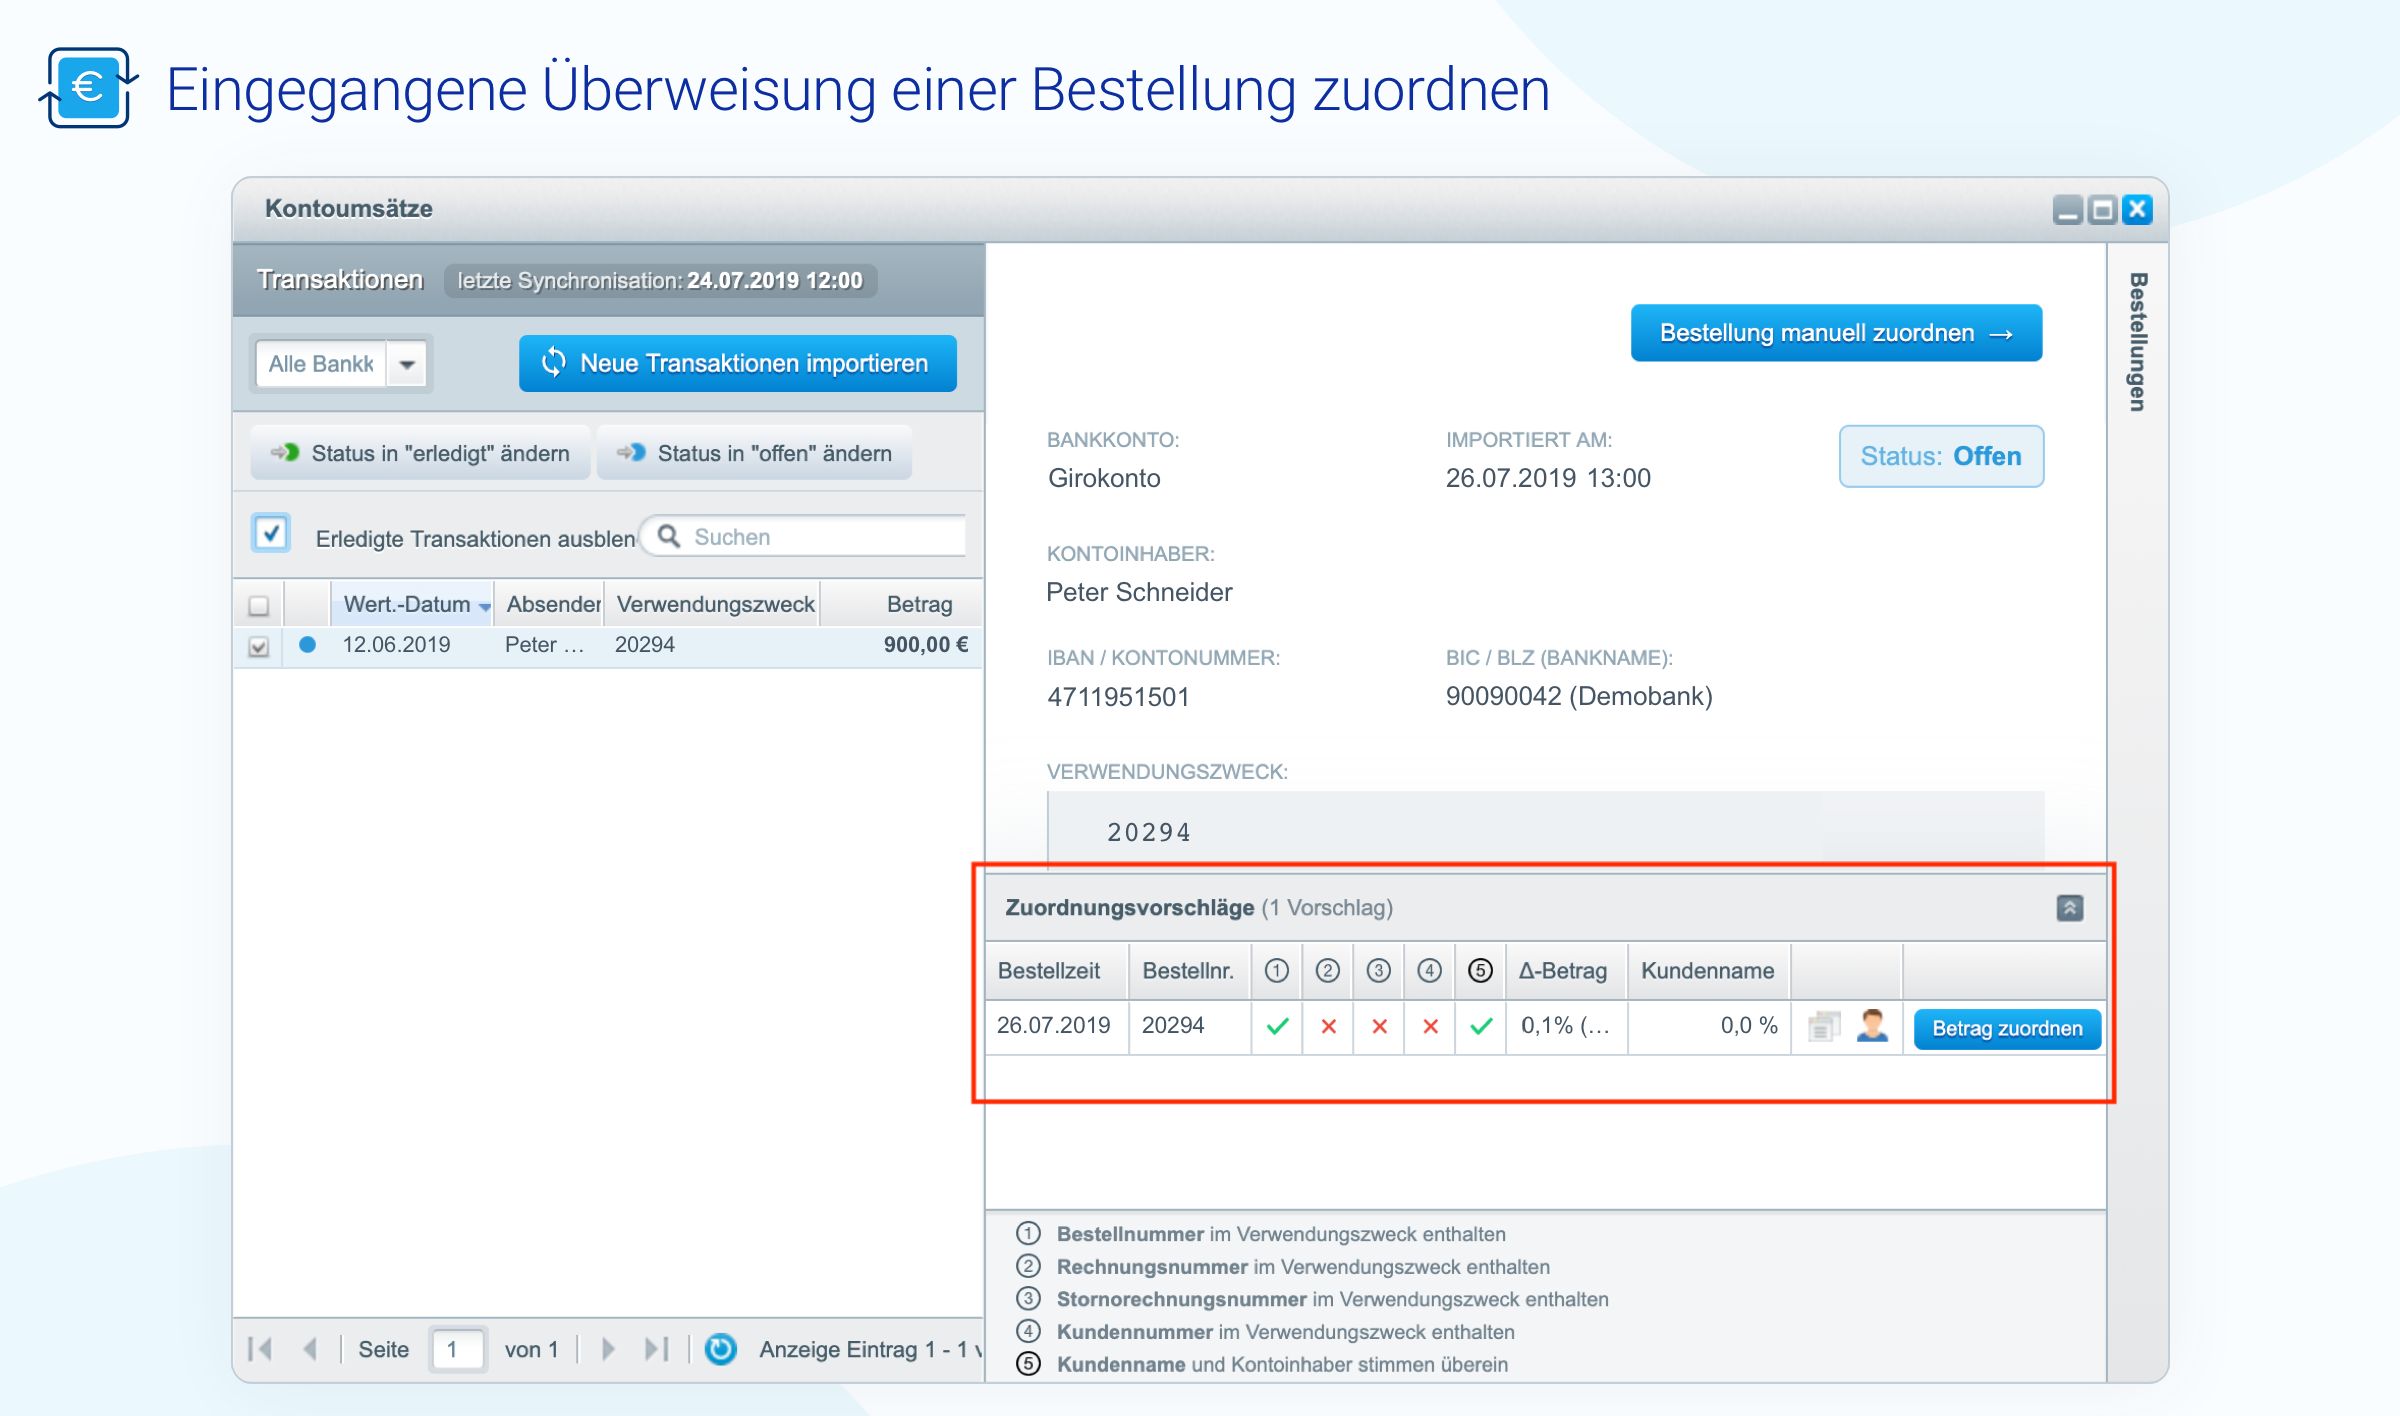Sort by Wert.-Datum column arrow
The width and height of the screenshot is (2400, 1416).
[485, 606]
